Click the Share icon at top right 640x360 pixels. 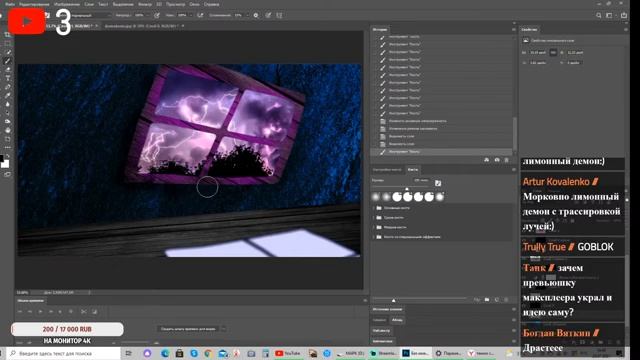click(x=624, y=16)
